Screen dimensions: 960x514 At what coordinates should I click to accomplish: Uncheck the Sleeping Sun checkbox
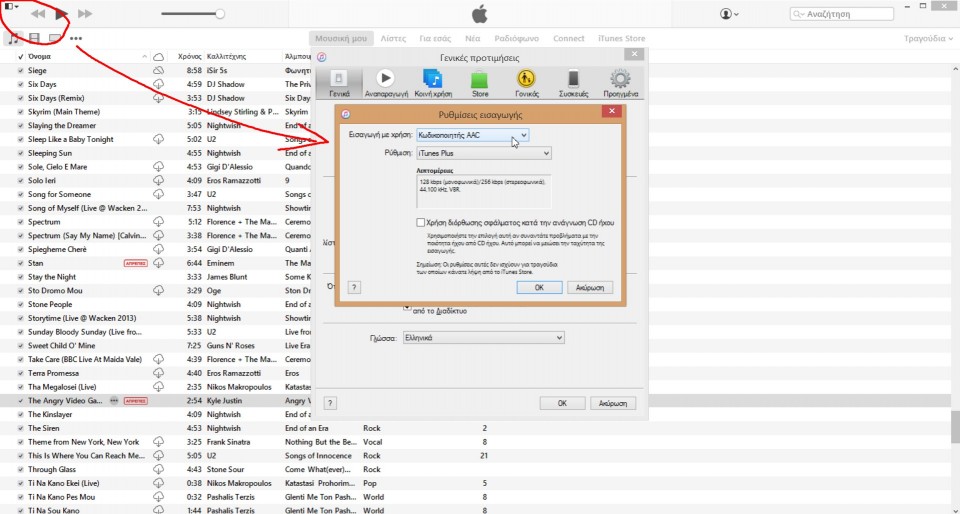pos(21,154)
